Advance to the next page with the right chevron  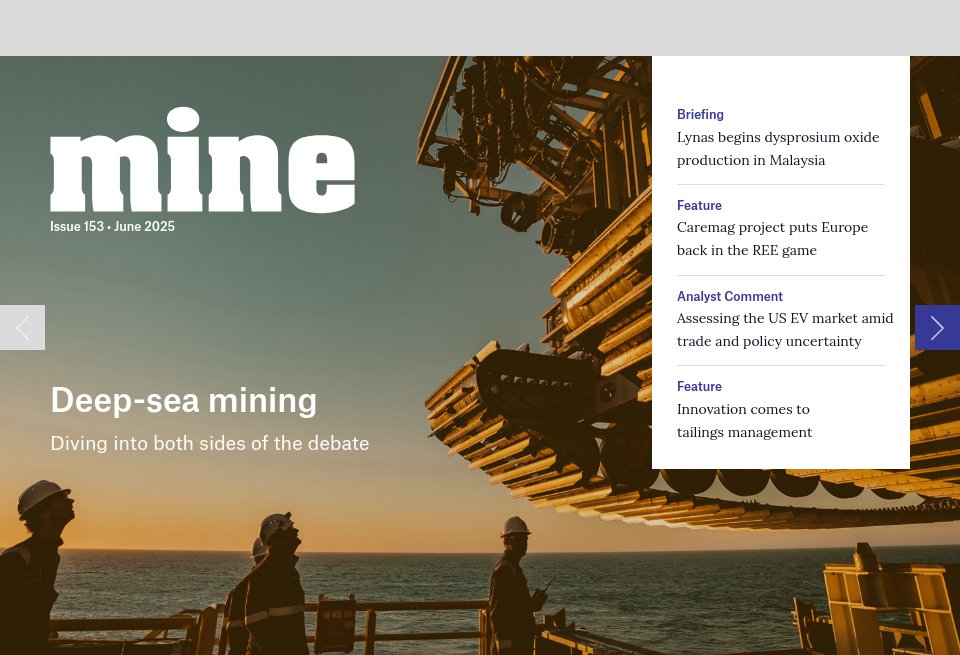[x=937, y=327]
